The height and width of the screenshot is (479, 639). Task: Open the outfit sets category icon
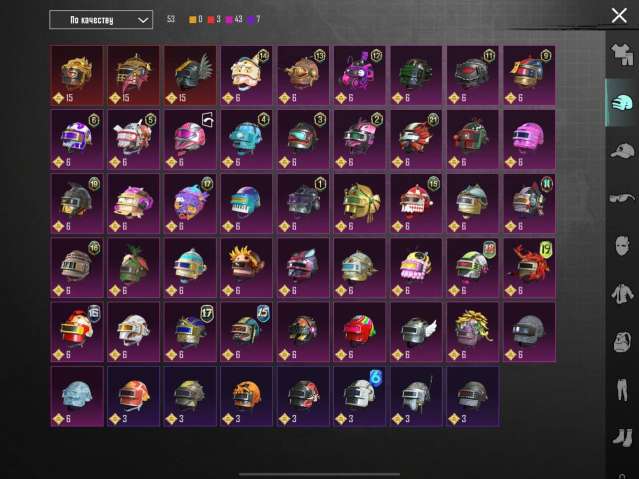[622, 55]
